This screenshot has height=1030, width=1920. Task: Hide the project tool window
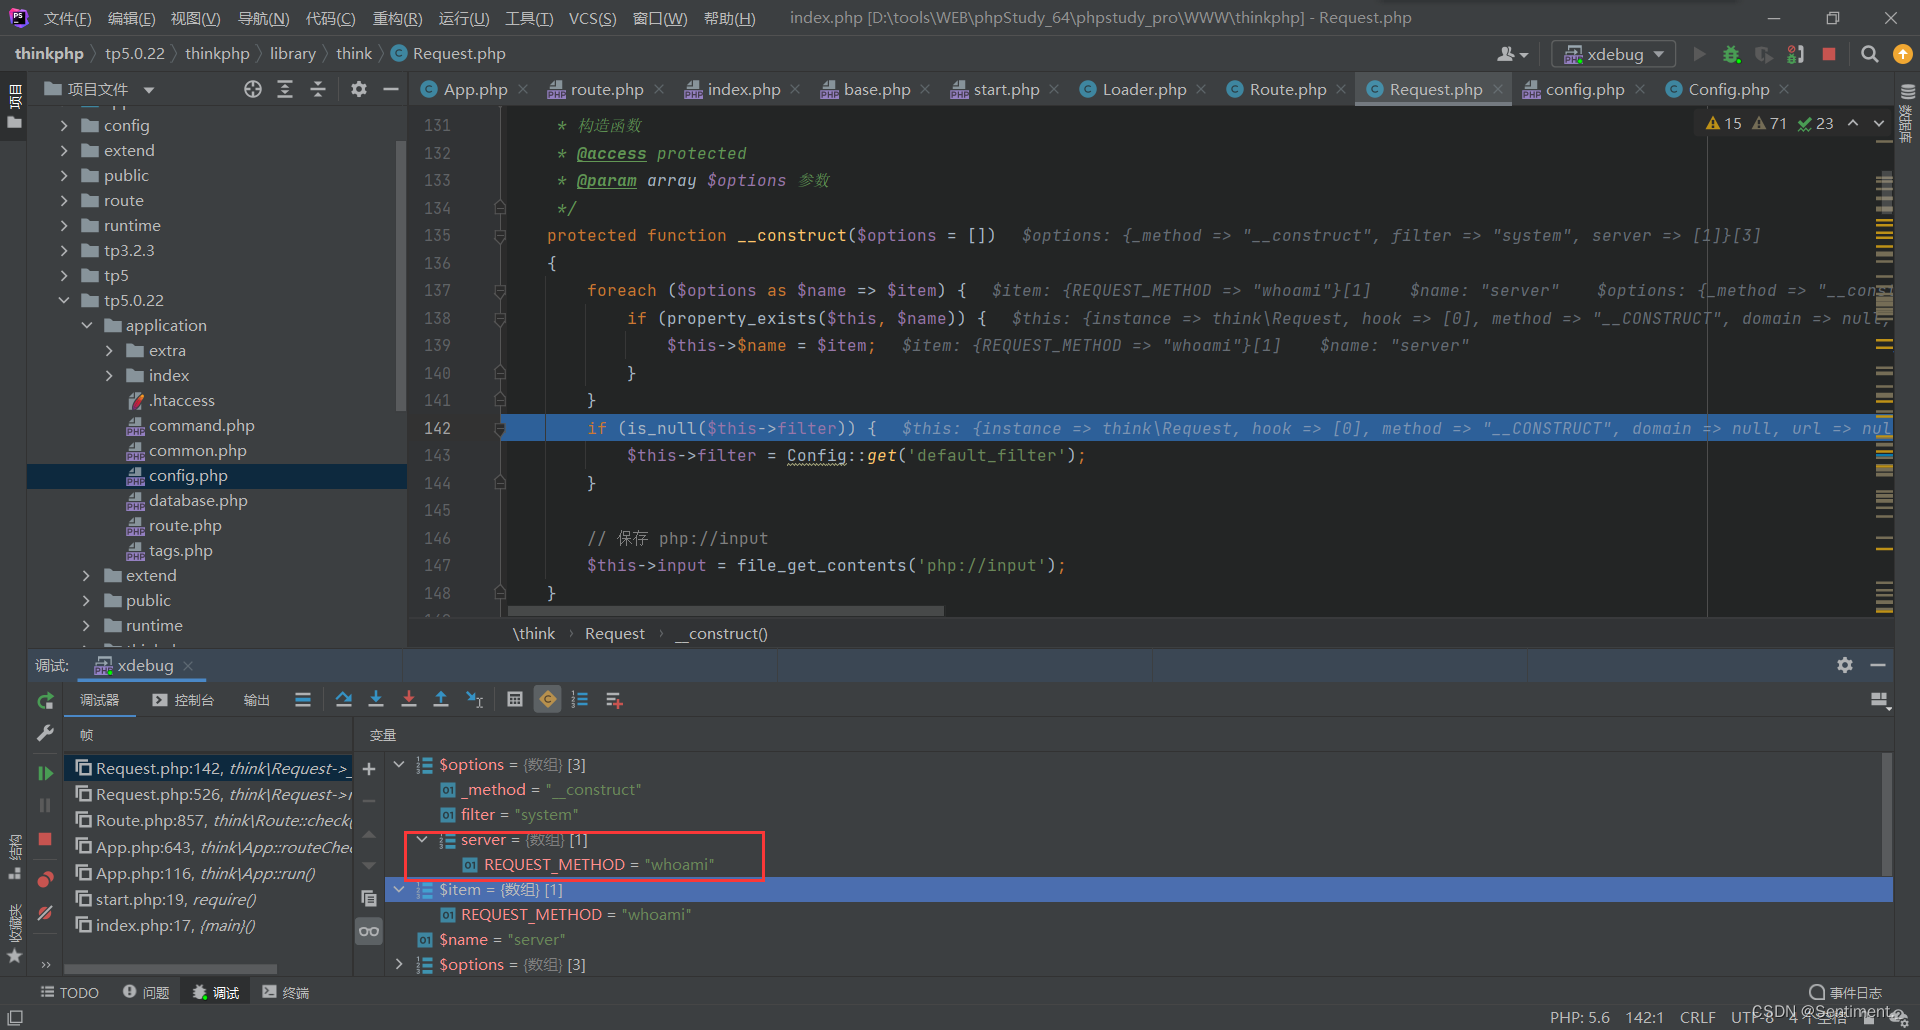(x=391, y=90)
